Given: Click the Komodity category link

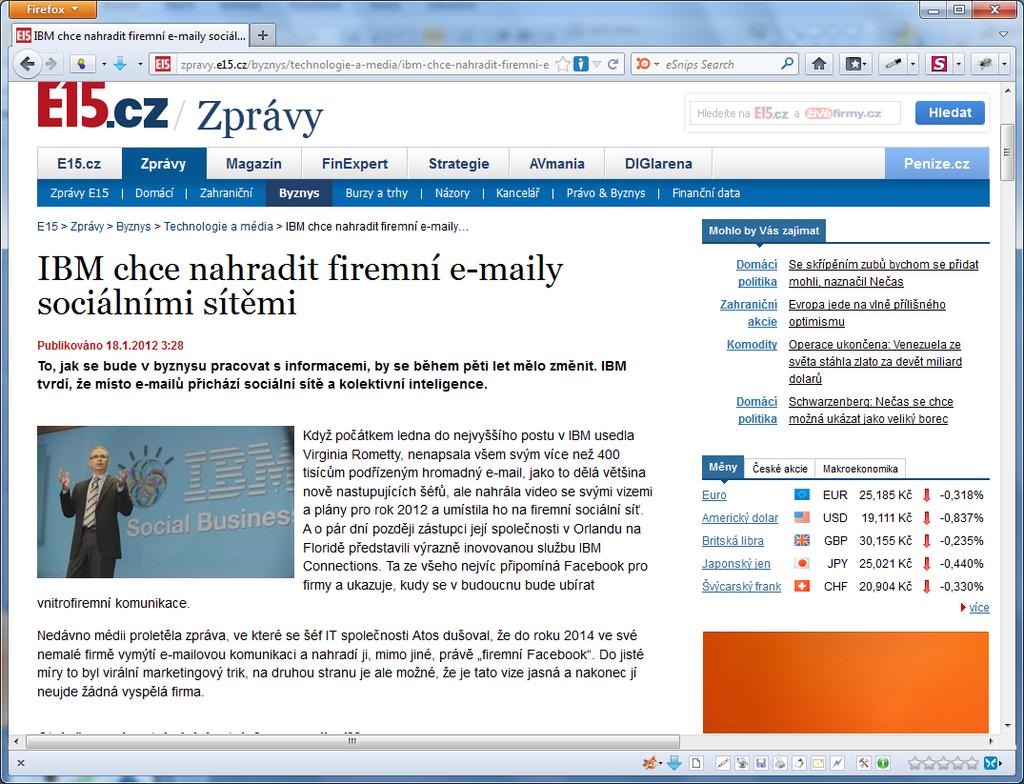Looking at the screenshot, I should (x=752, y=344).
